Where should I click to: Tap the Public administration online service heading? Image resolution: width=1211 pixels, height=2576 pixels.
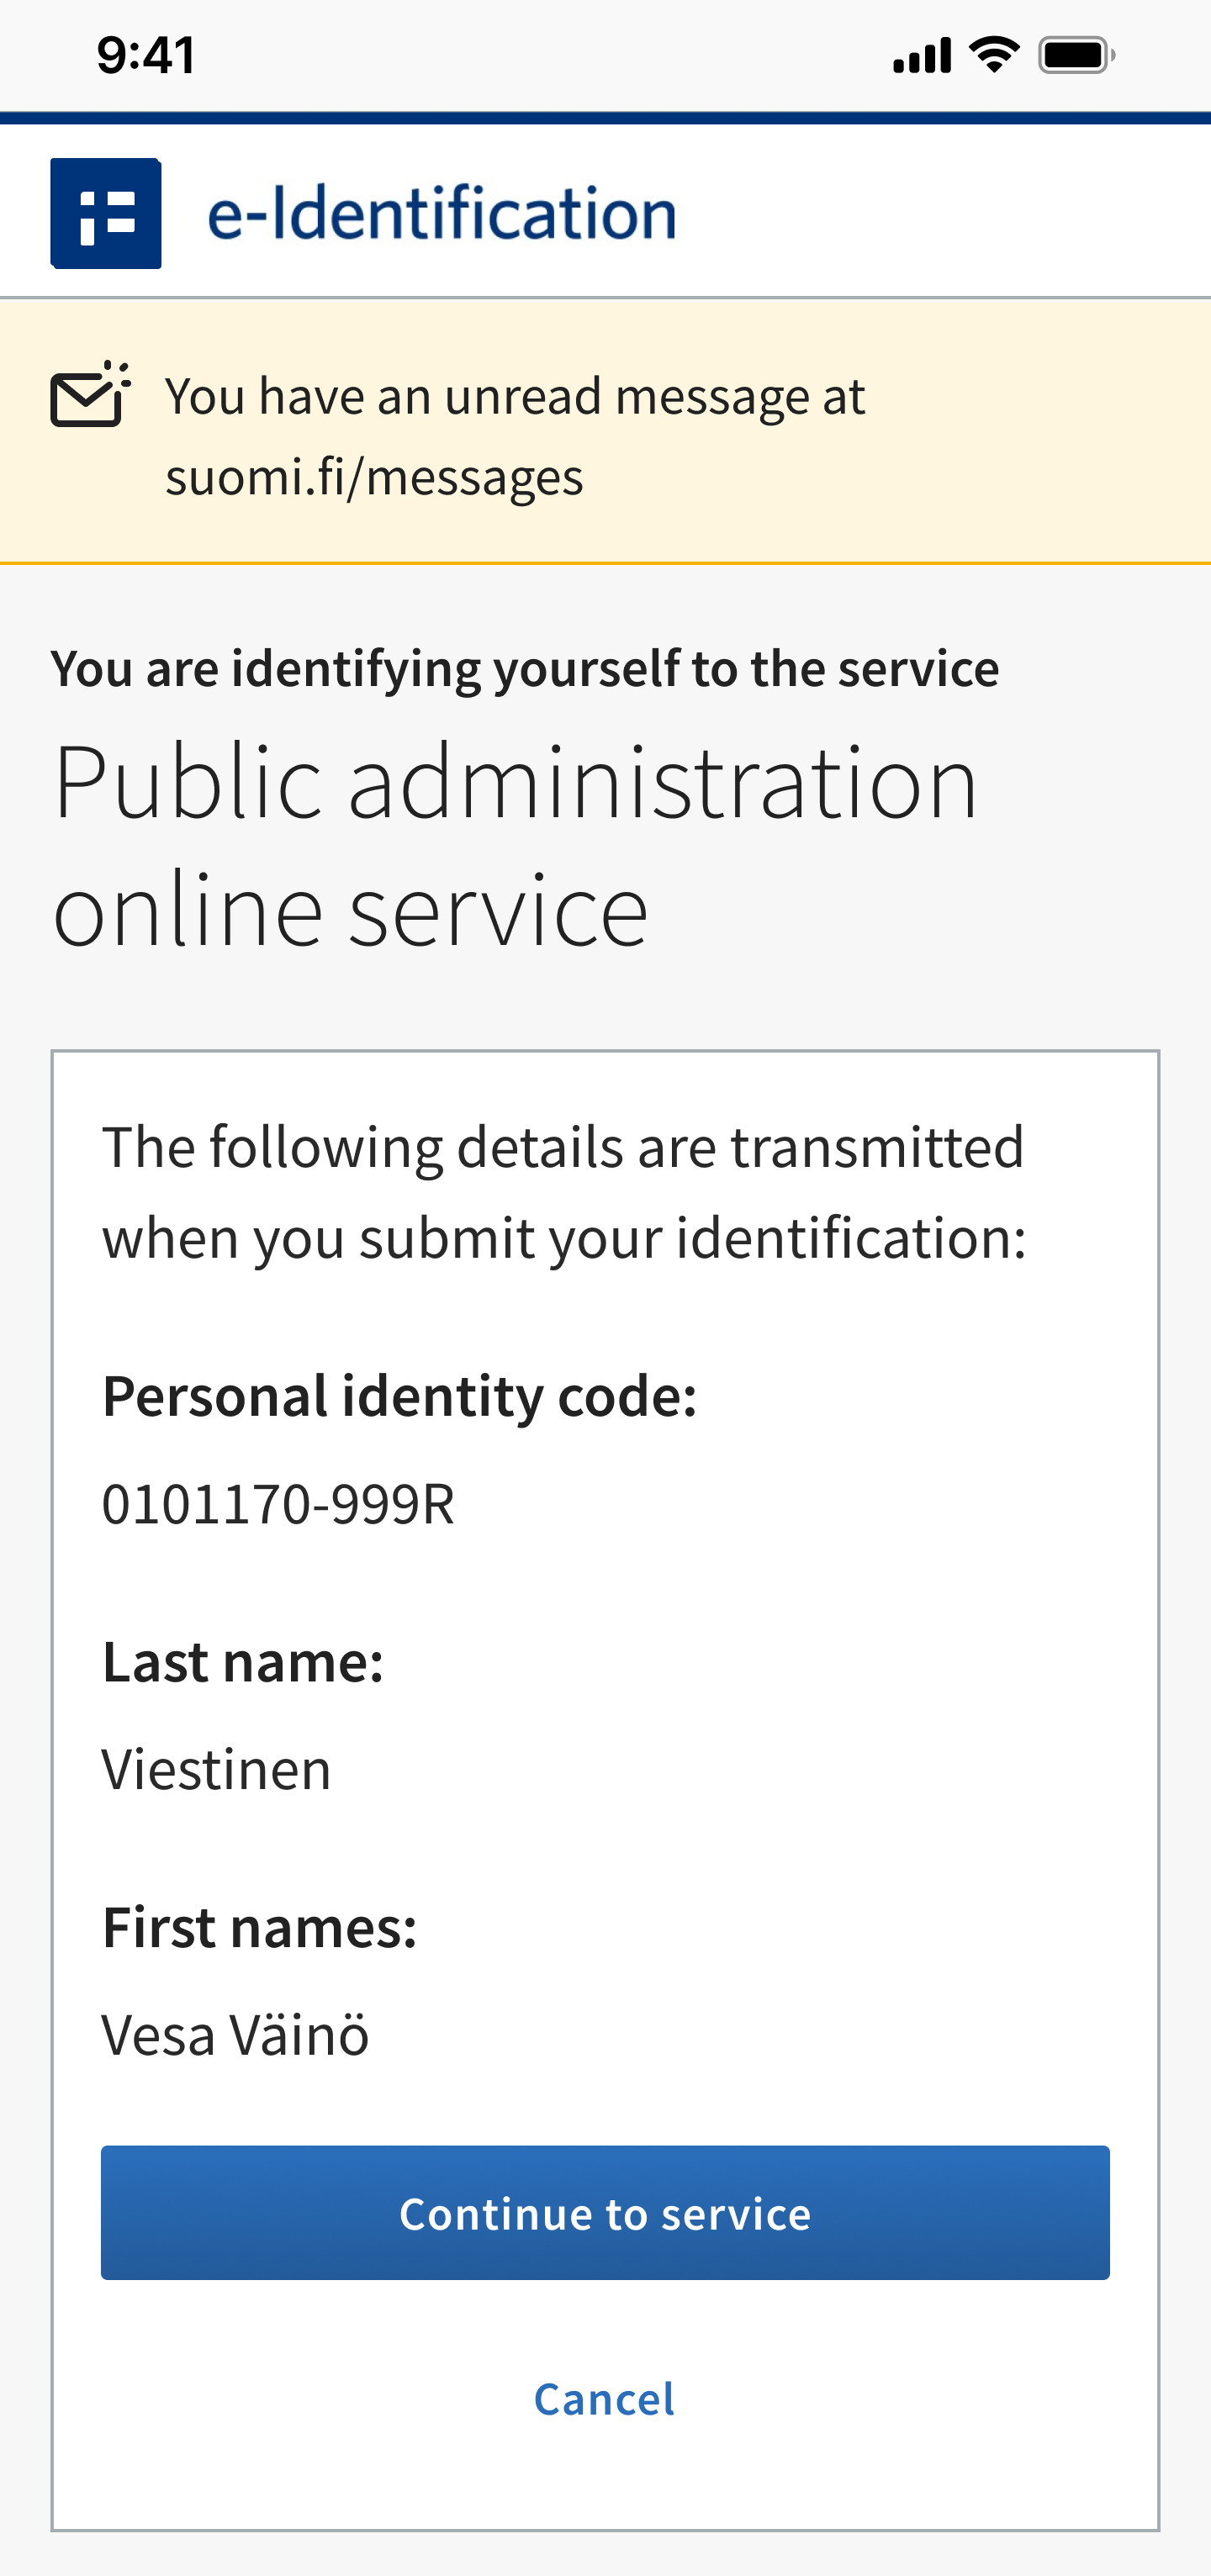[514, 844]
